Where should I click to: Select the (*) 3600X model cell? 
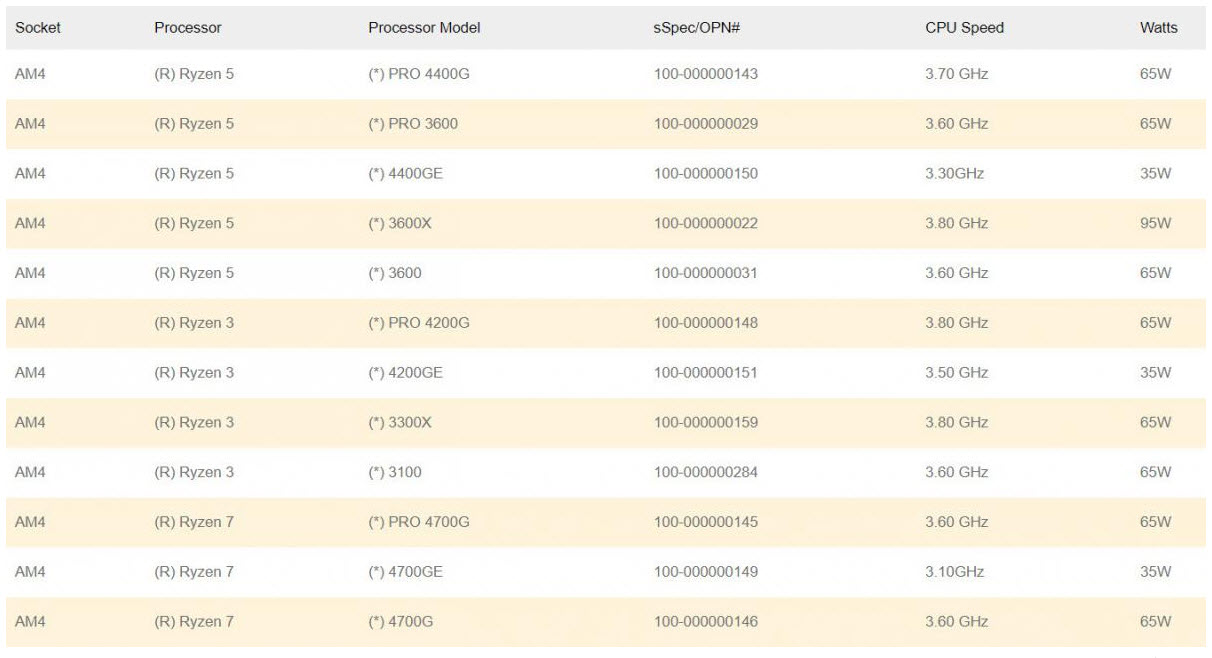[400, 223]
